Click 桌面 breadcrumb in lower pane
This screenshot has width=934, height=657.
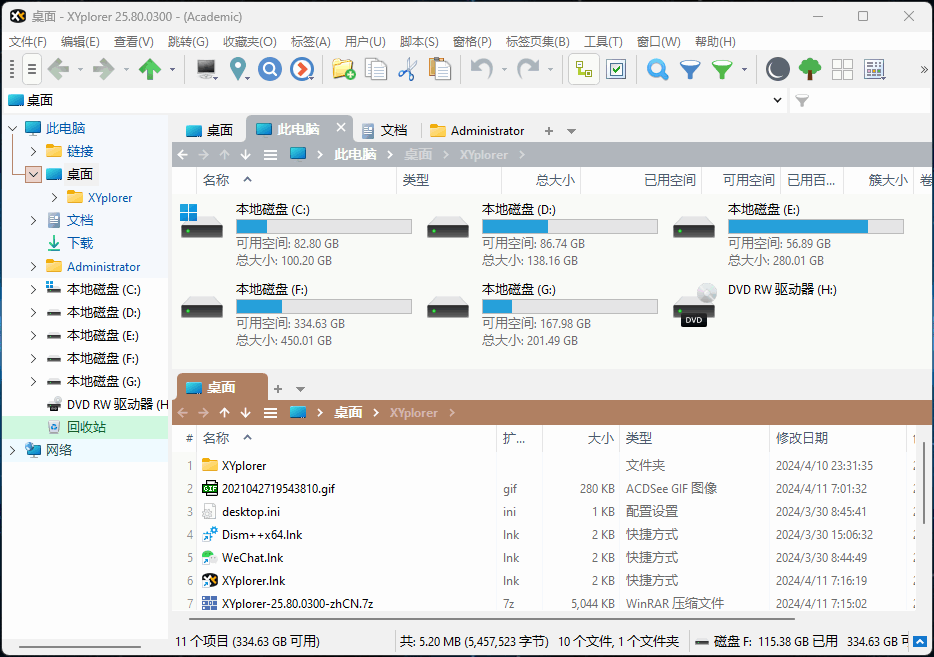pyautogui.click(x=348, y=413)
